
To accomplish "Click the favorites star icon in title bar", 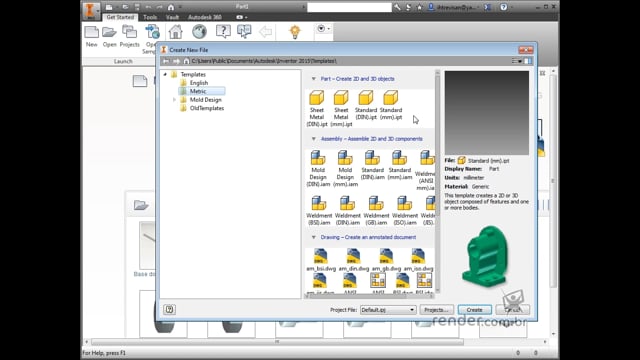I will pos(419,7).
